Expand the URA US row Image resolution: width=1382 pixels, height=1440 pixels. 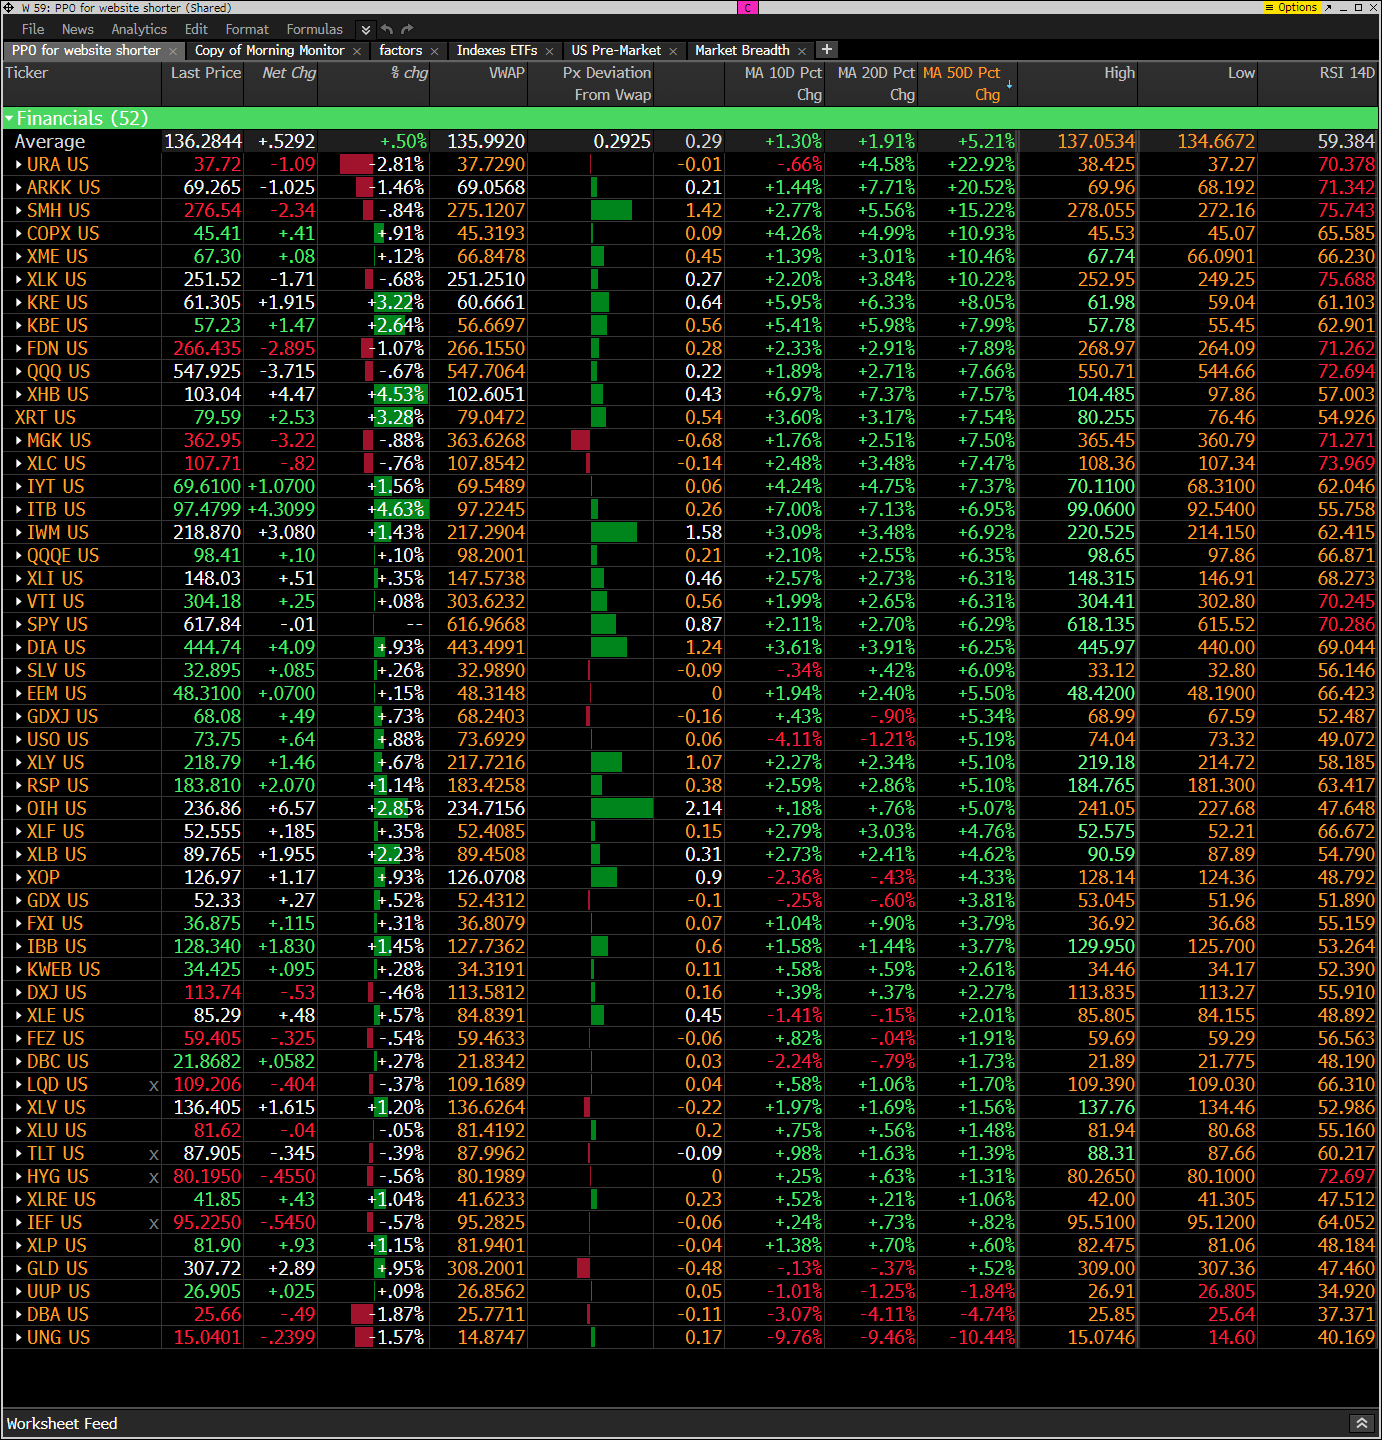click(x=19, y=164)
